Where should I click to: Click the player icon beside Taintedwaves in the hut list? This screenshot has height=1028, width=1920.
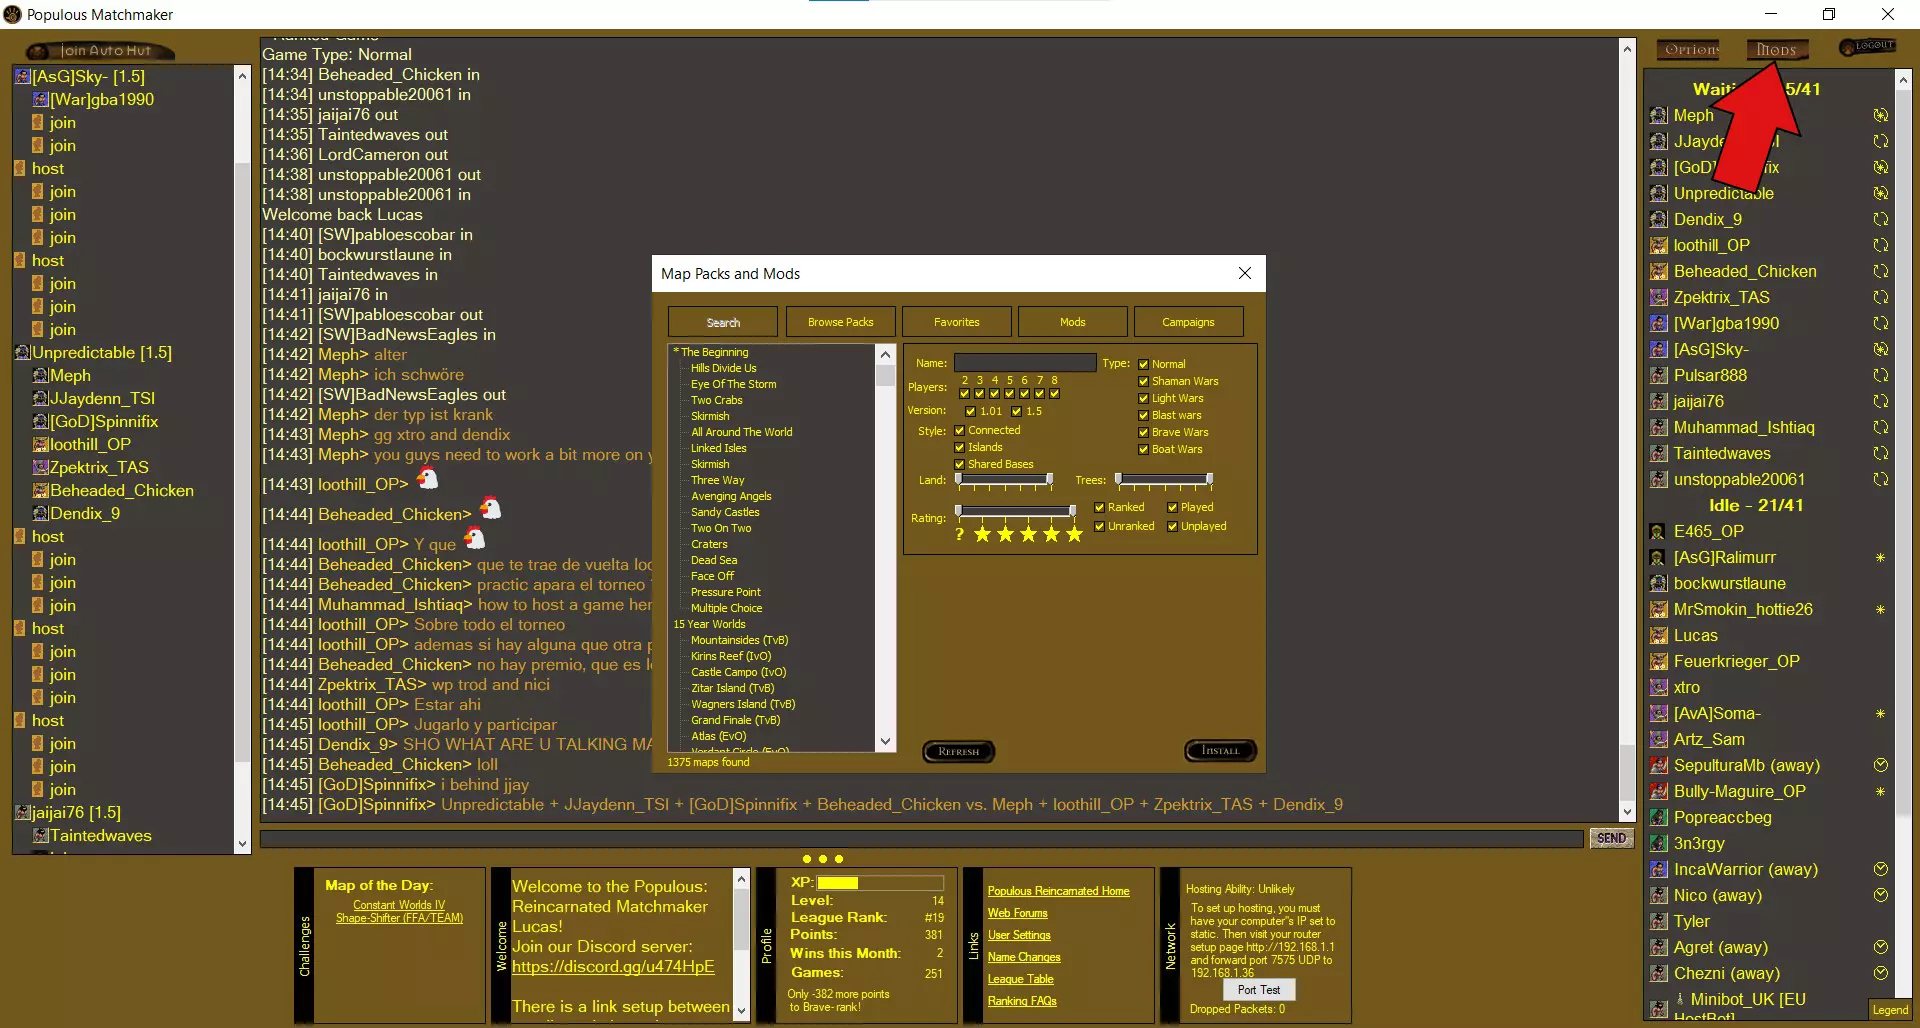tap(41, 836)
